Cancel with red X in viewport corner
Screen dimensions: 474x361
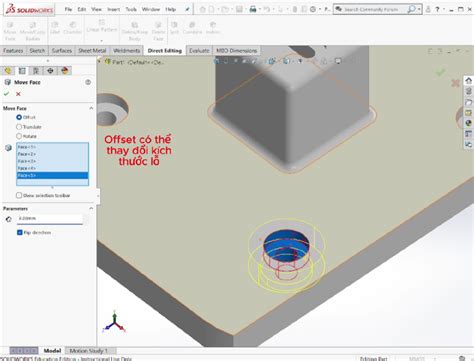pos(455,83)
